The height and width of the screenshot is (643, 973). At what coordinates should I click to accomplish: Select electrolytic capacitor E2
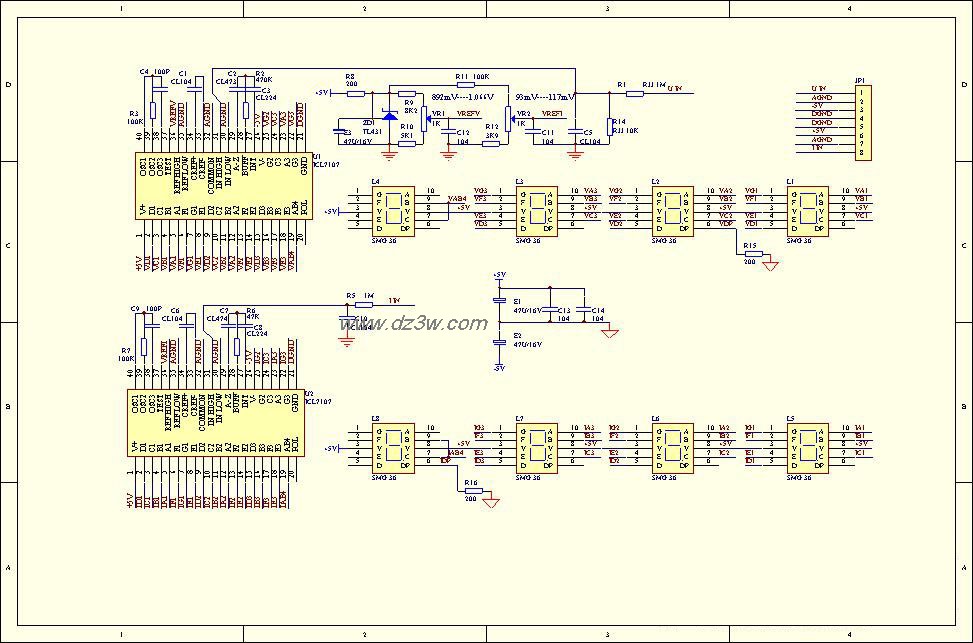(500, 342)
